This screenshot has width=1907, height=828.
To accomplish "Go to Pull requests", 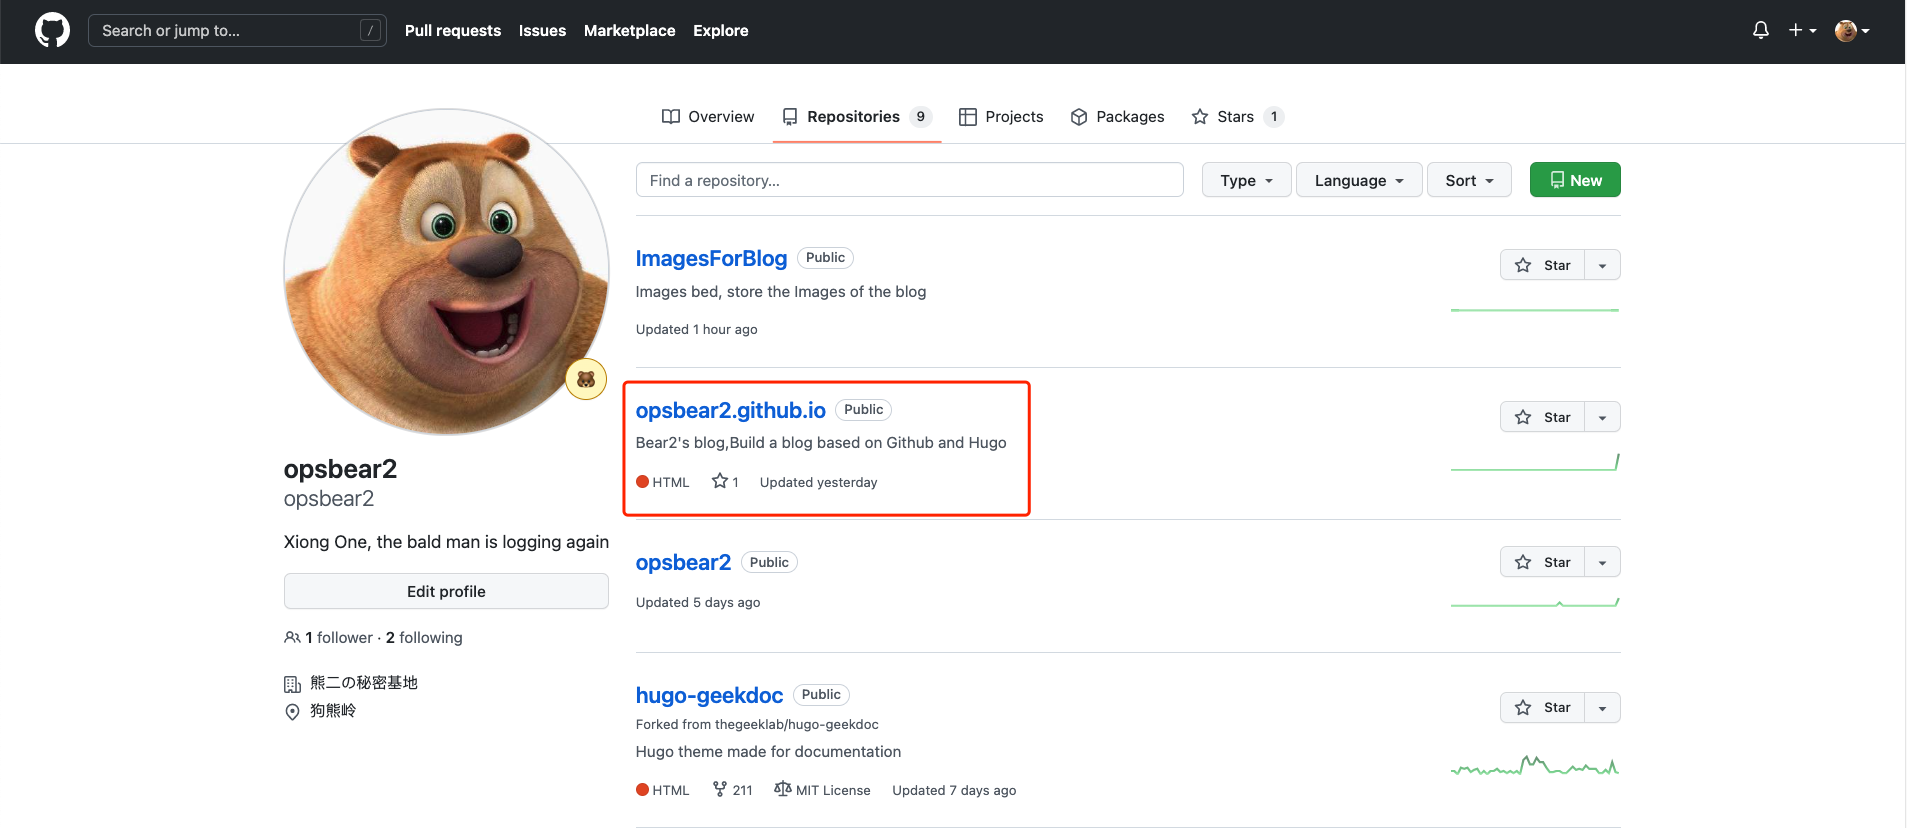I will tap(453, 30).
